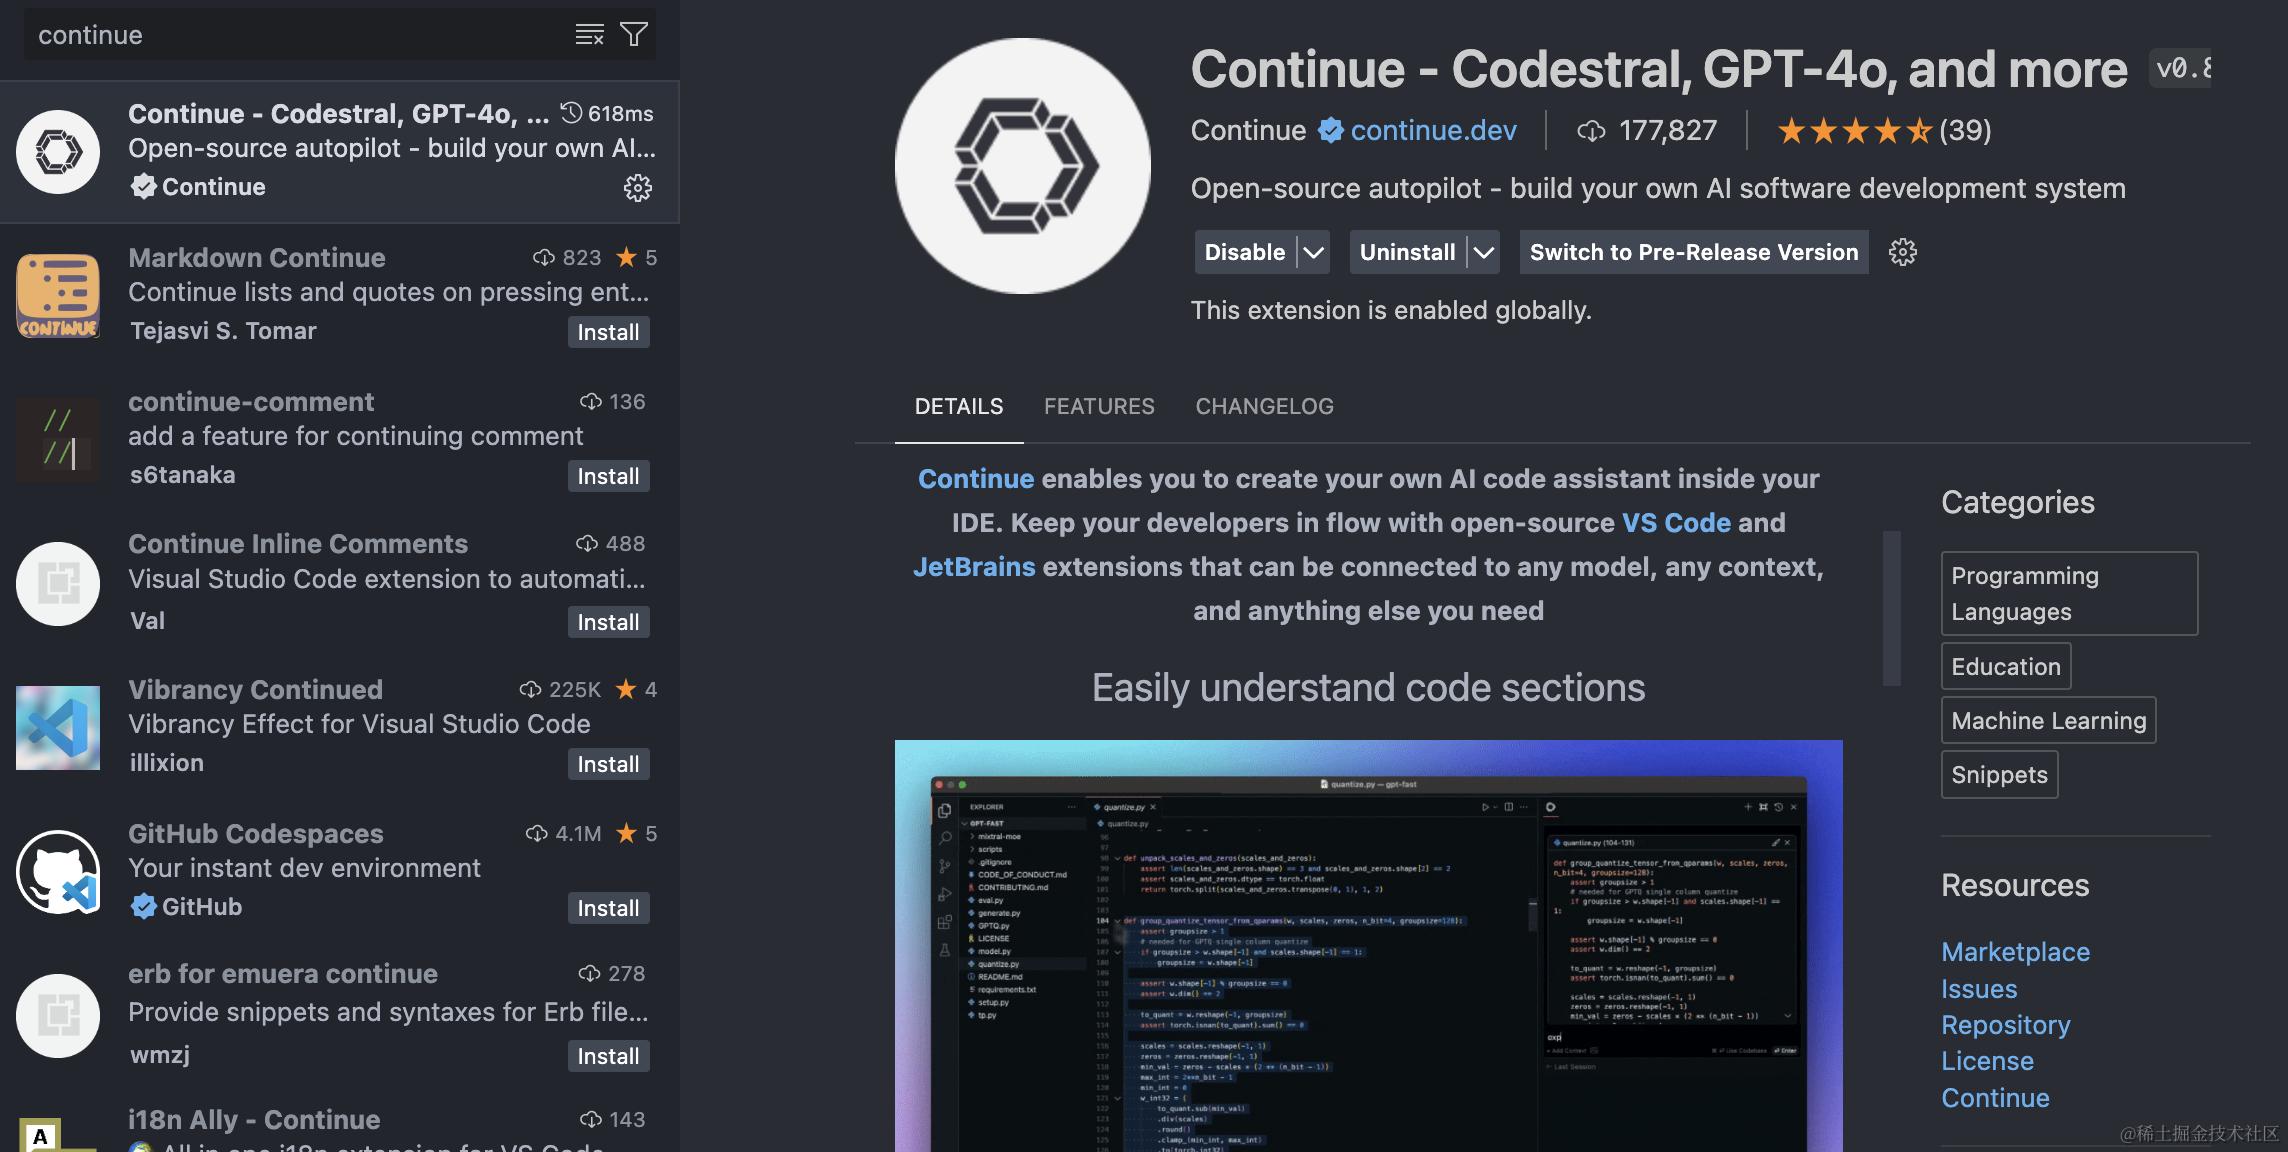
Task: Select the Markdown Continue extension icon
Action: (x=58, y=296)
